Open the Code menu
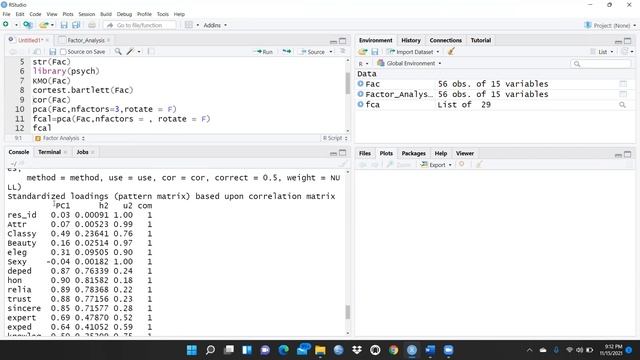 [35, 14]
